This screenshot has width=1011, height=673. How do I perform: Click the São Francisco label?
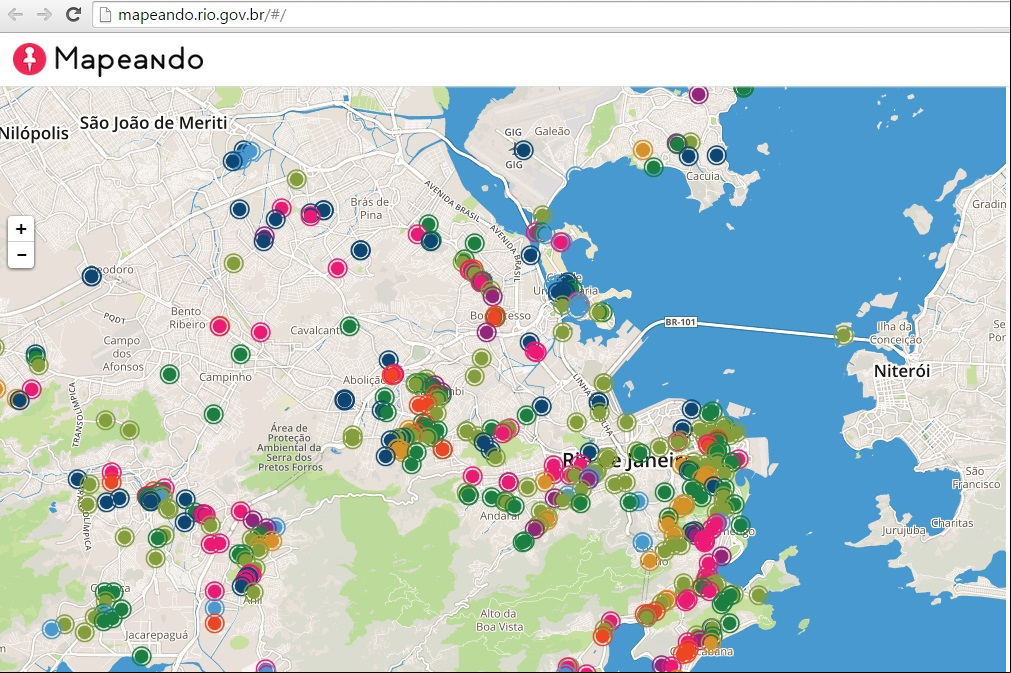[x=976, y=478]
